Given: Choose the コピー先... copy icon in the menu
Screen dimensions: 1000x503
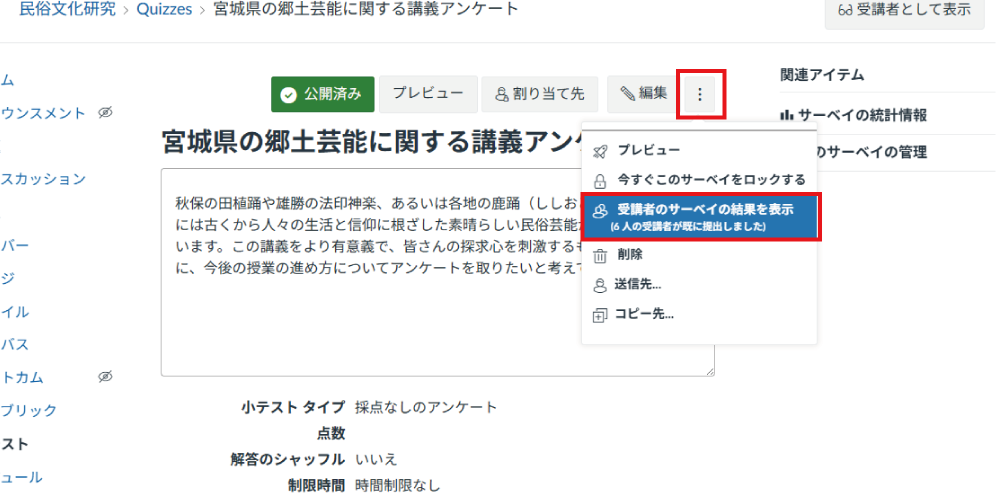Looking at the screenshot, I should [x=600, y=315].
